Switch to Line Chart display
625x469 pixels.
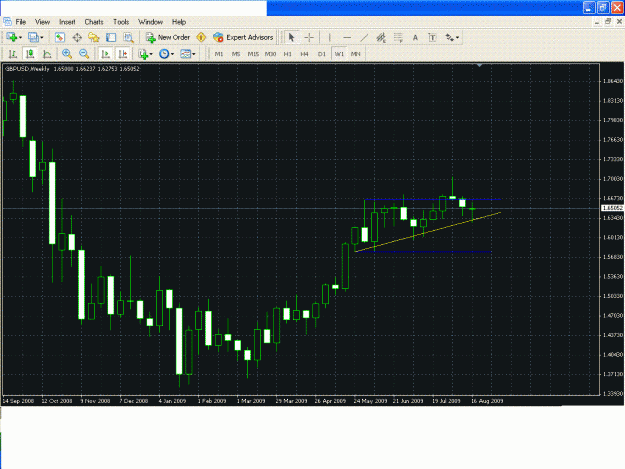coord(47,54)
